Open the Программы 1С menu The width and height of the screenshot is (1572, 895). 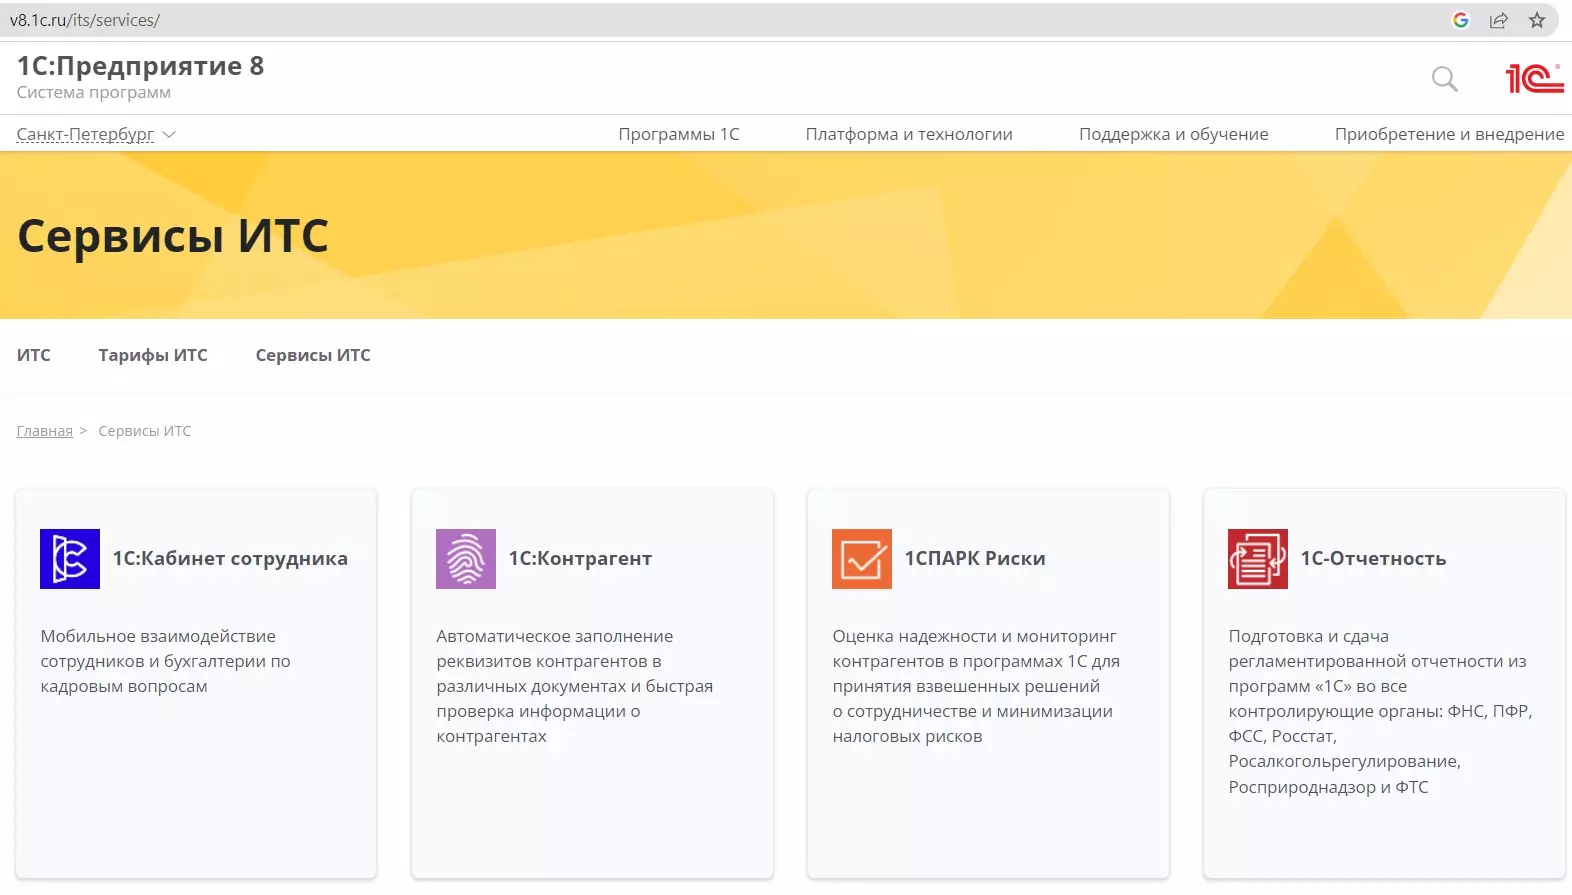(x=679, y=134)
